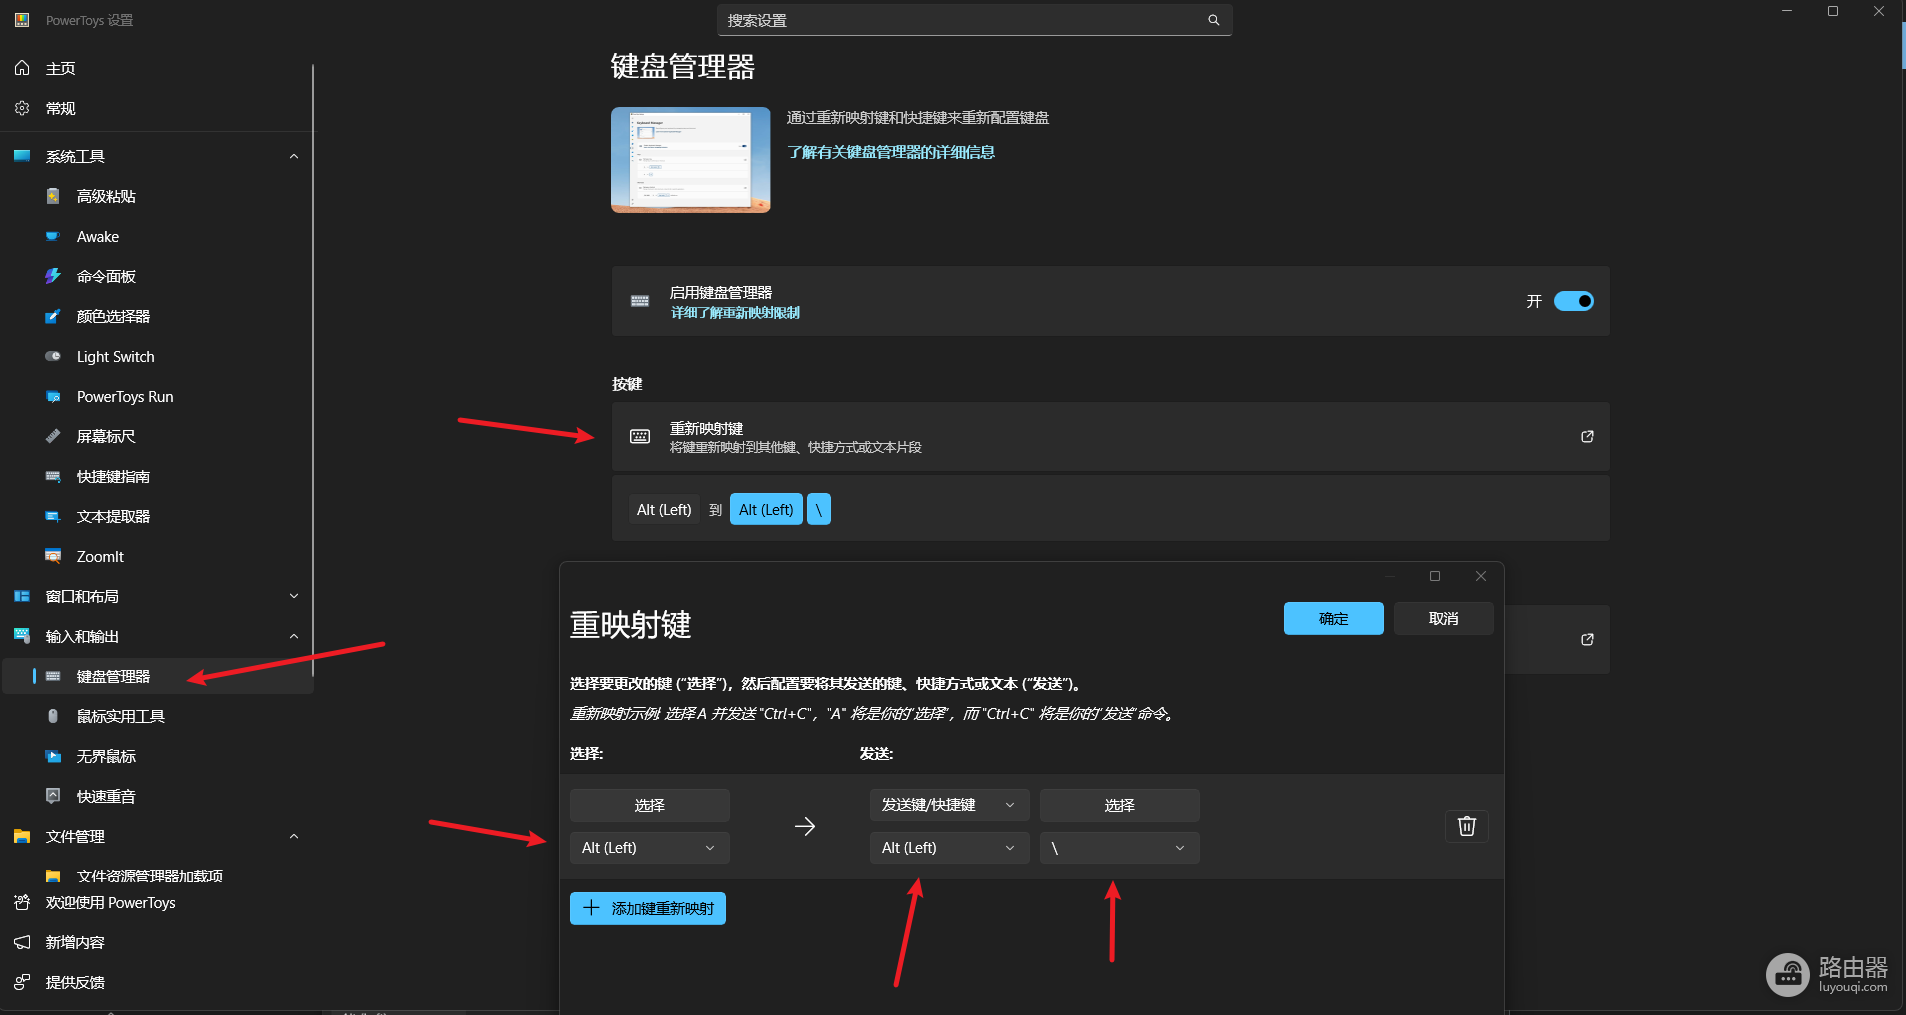Click the 重新映射键 card

click(1111, 437)
